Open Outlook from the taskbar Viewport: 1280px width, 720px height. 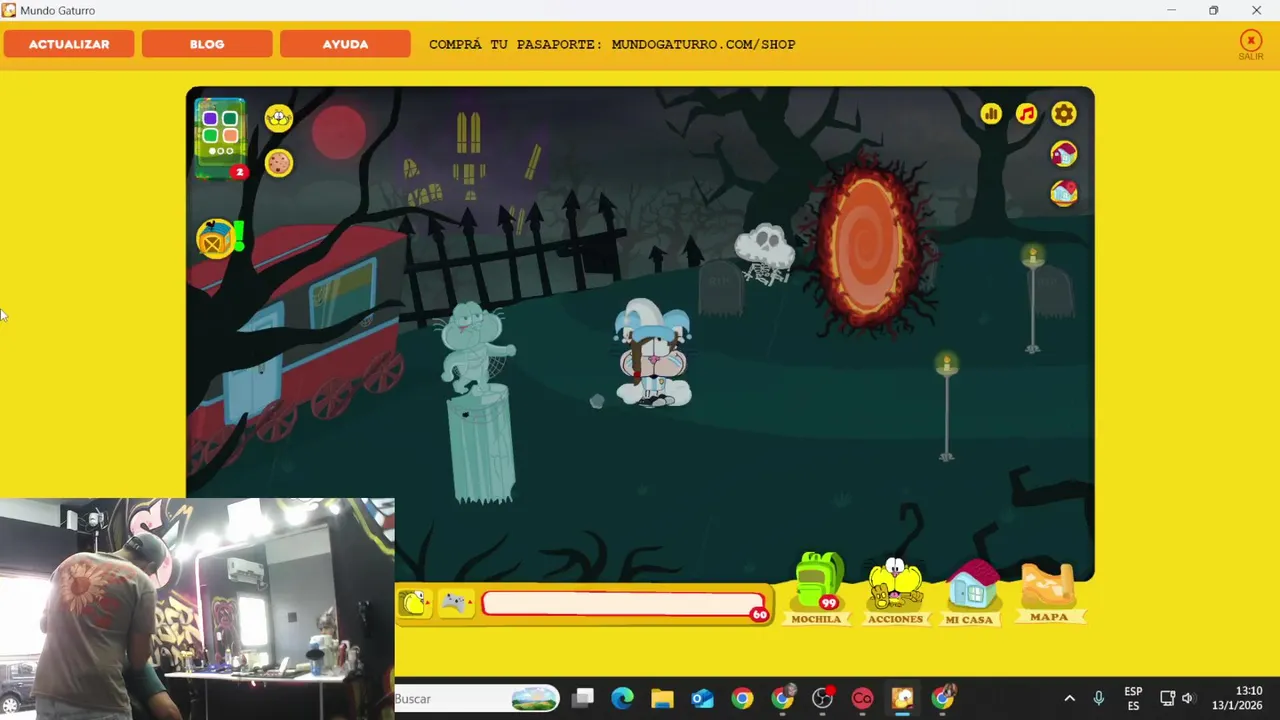point(702,698)
